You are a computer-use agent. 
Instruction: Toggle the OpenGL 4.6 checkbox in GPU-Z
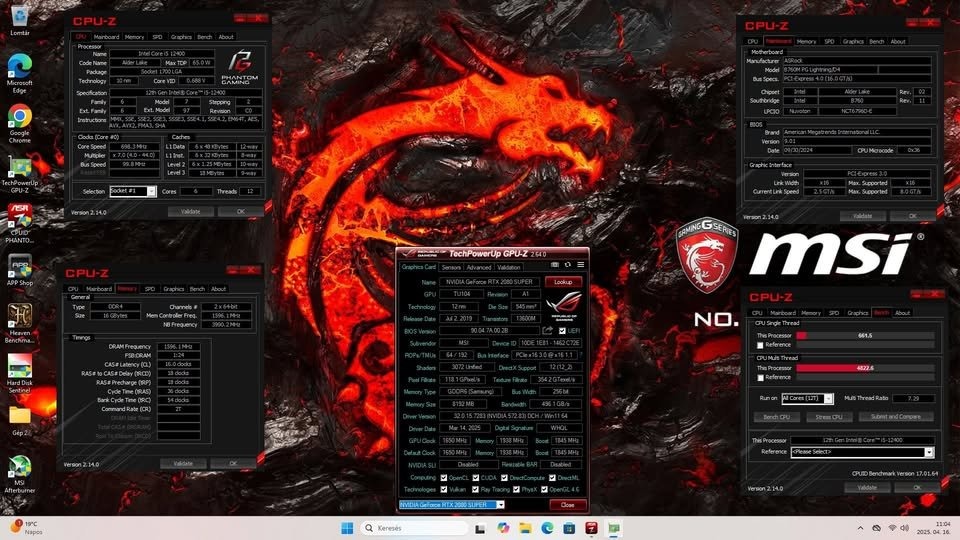point(544,489)
